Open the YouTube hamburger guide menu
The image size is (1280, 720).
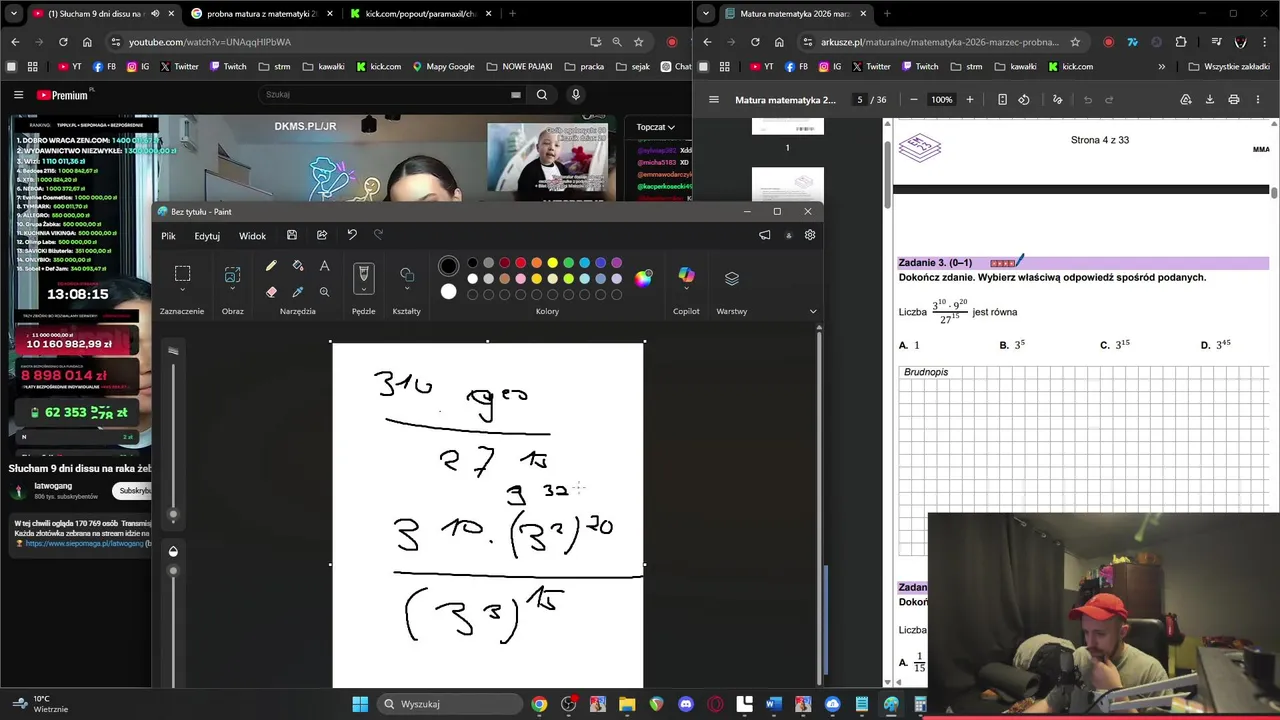click(18, 95)
